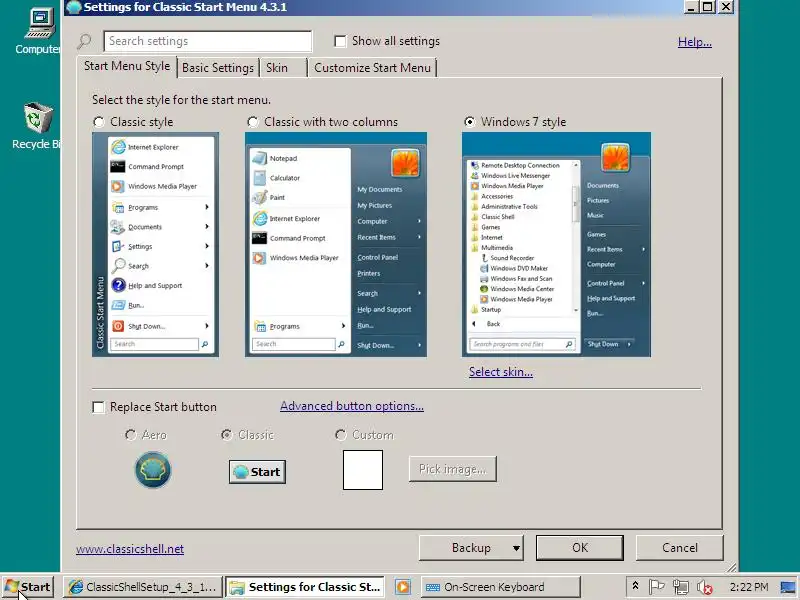The width and height of the screenshot is (800, 600).
Task: Click the Windows Start button on the taskbar
Action: click(28, 587)
